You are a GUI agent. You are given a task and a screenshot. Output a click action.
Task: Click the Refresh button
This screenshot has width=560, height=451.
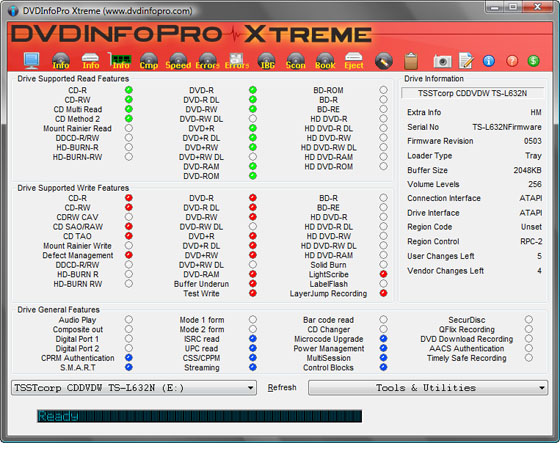click(x=282, y=387)
